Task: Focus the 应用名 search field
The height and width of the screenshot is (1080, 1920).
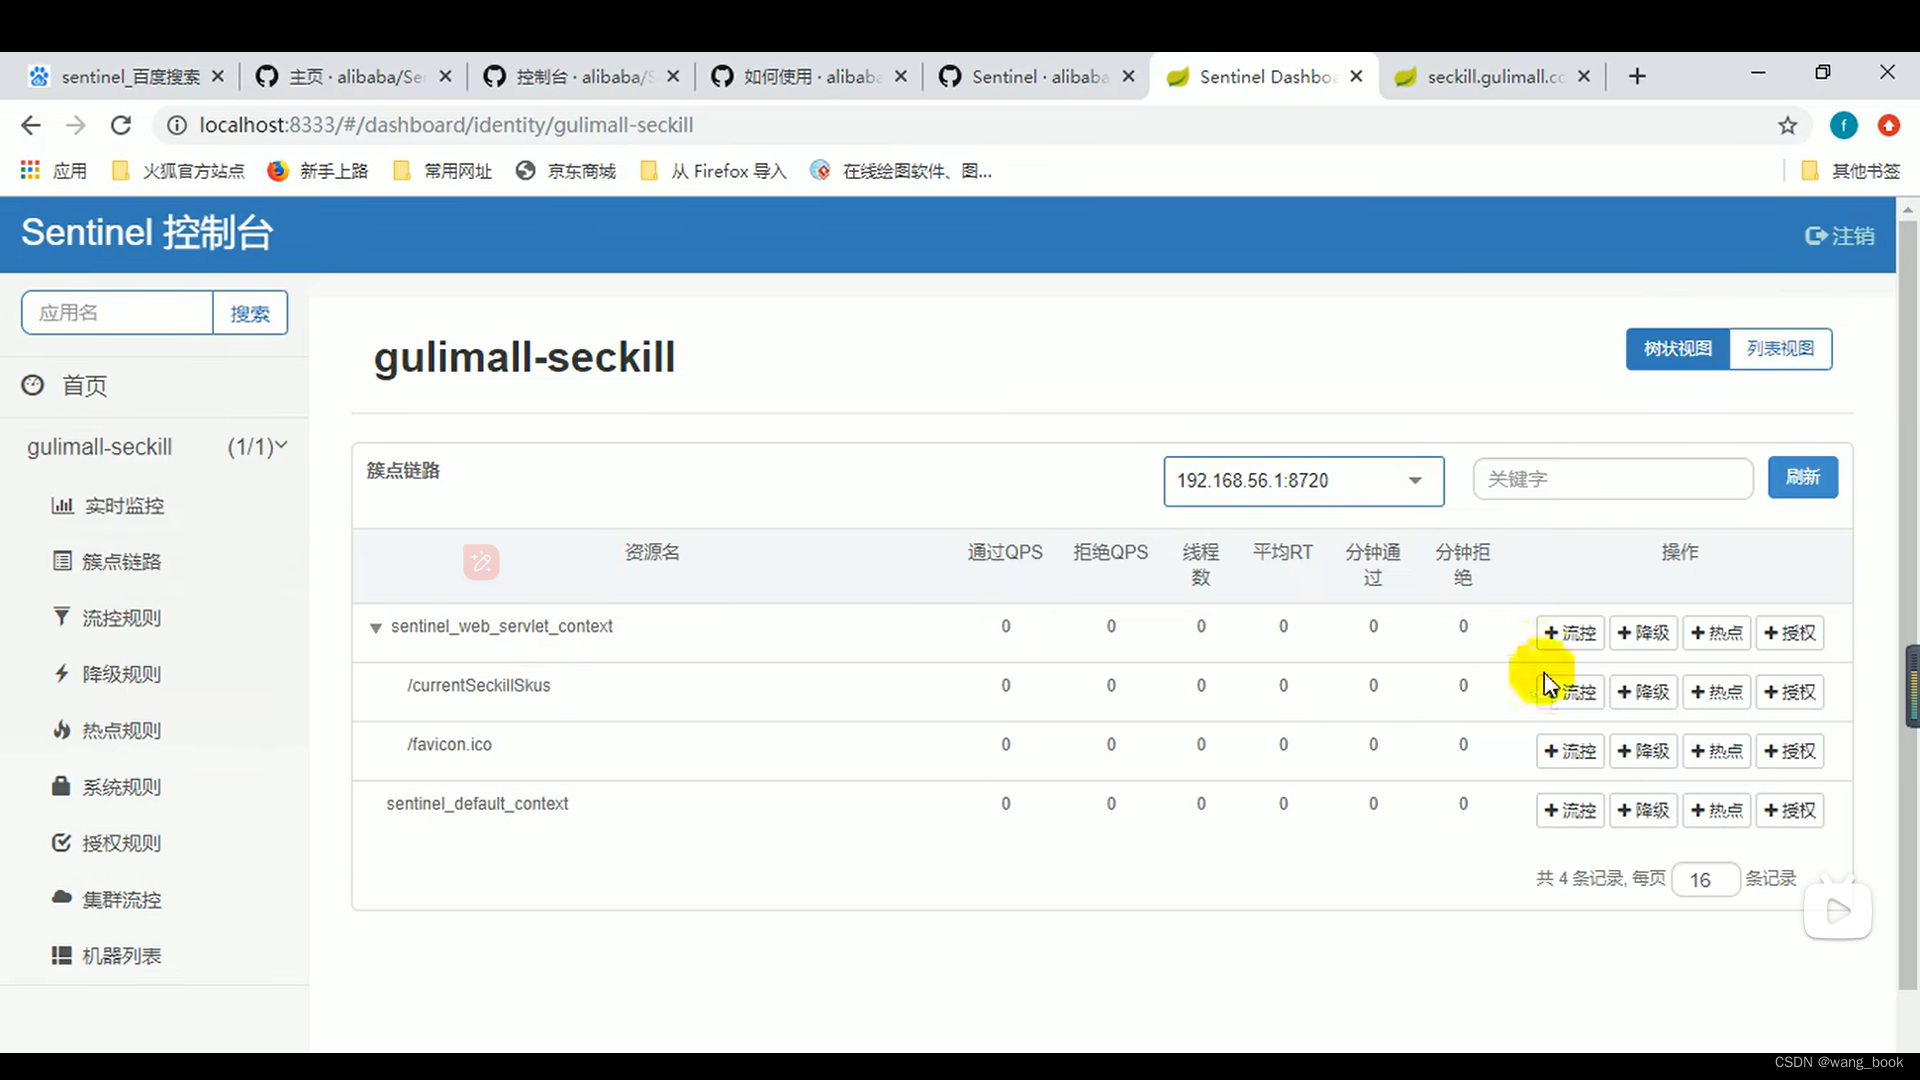Action: (117, 313)
